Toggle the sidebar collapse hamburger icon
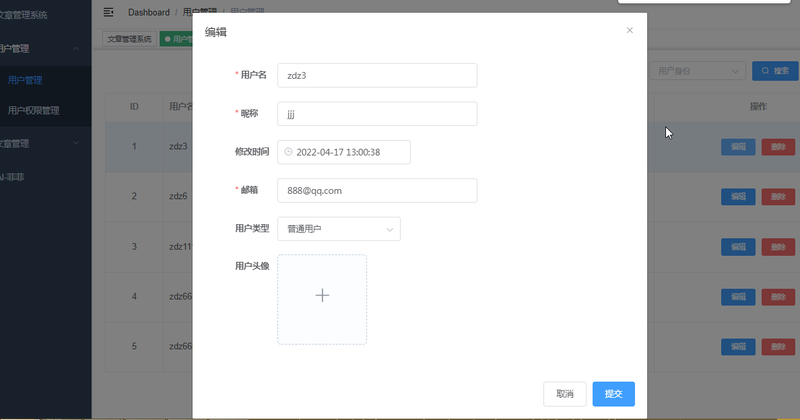The width and height of the screenshot is (800, 420). point(108,12)
